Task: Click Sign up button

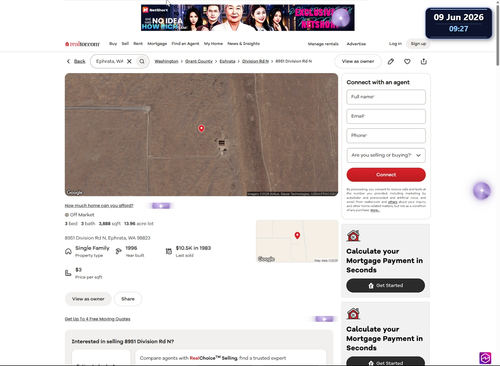Action: (418, 44)
